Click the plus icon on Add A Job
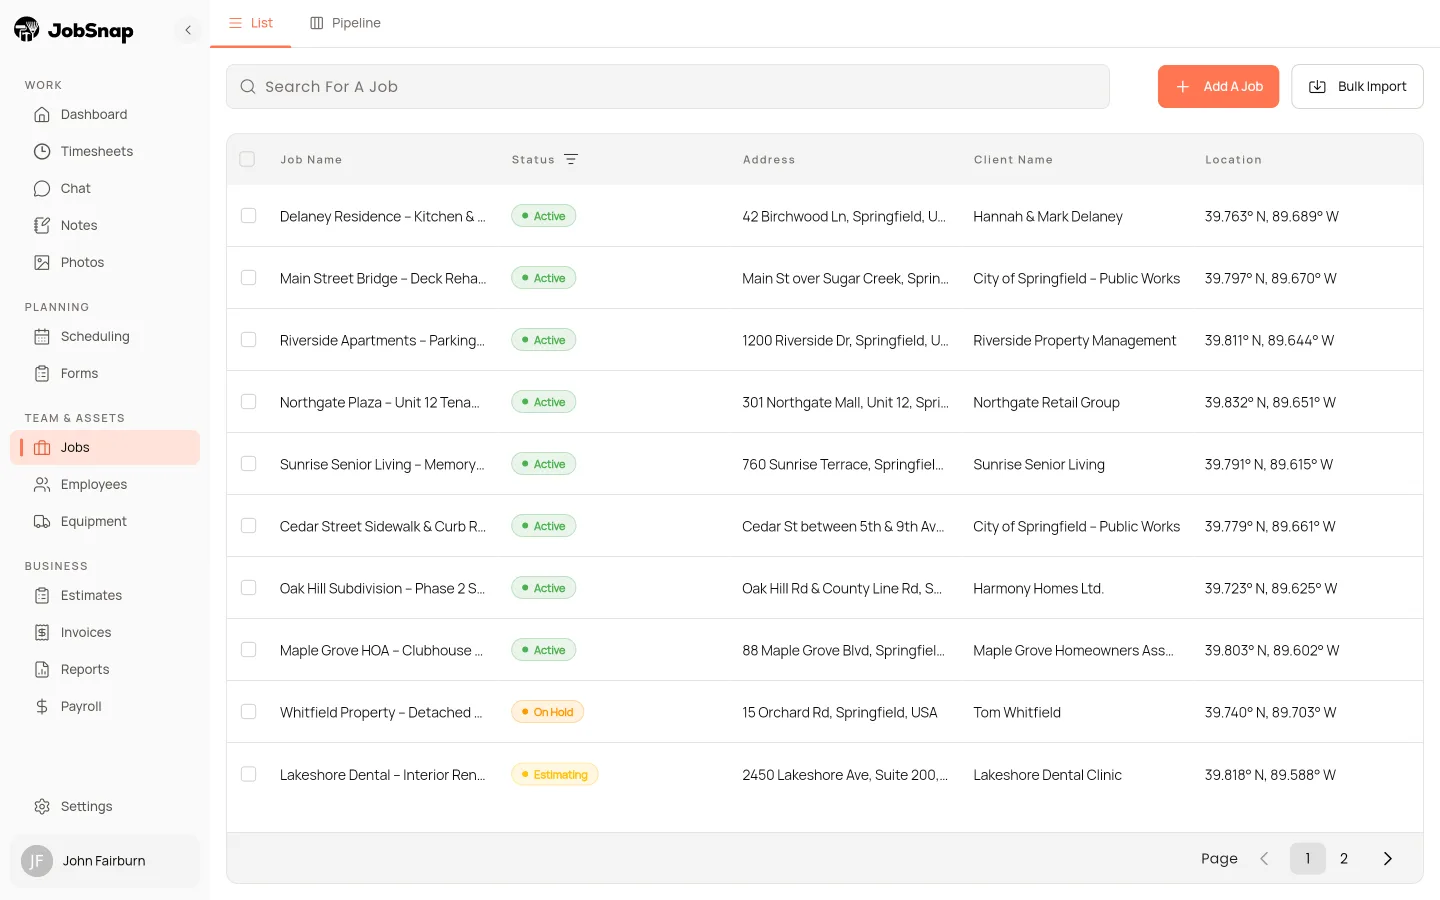Image resolution: width=1440 pixels, height=900 pixels. 1183,87
